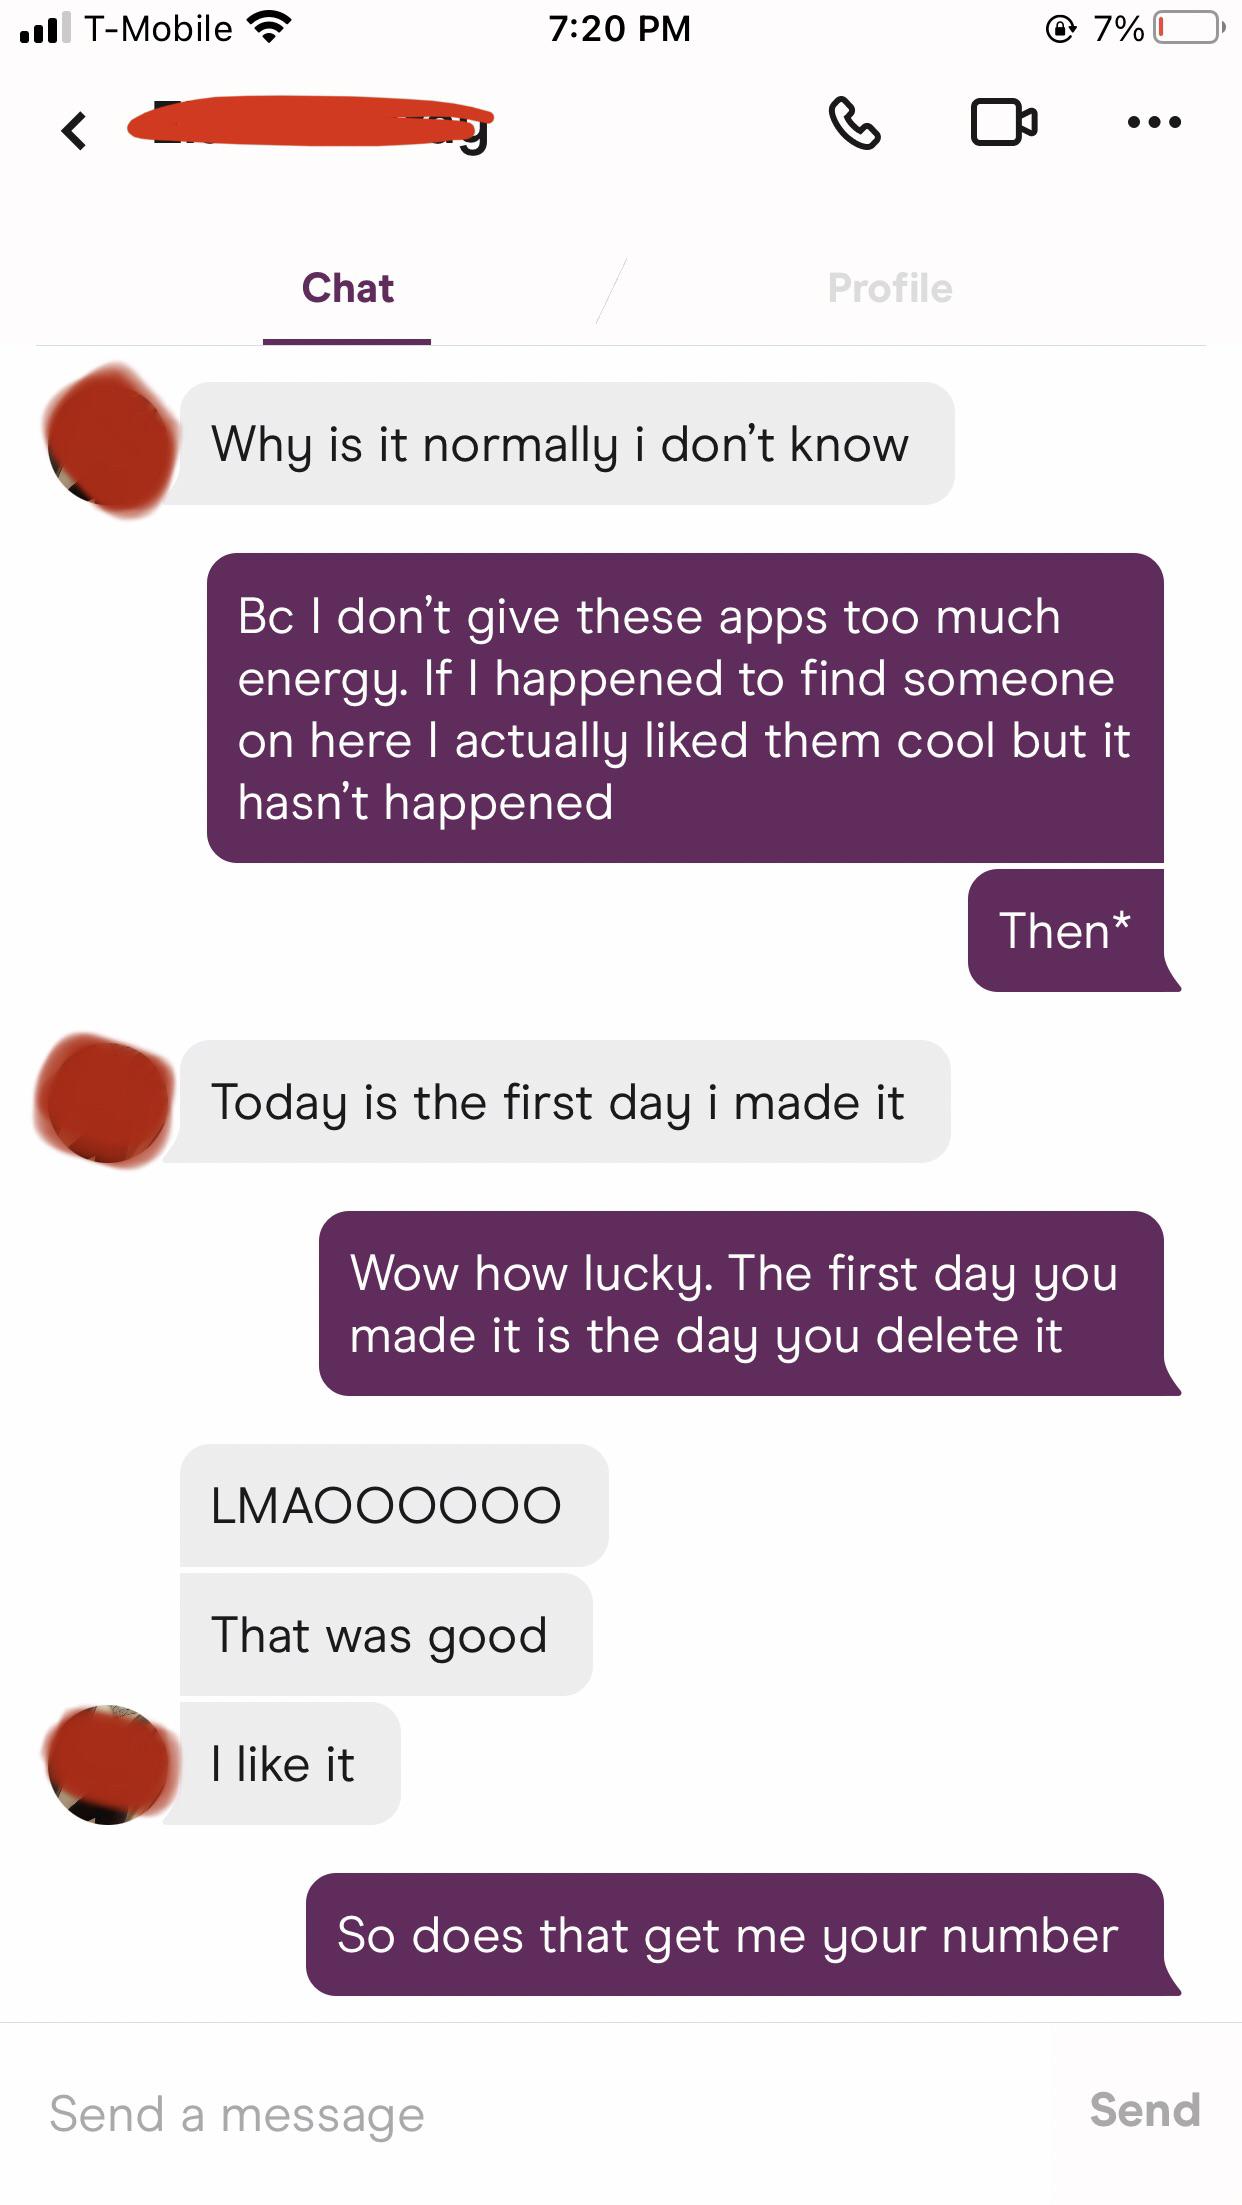The width and height of the screenshot is (1242, 2205).
Task: Start a voice call with phone icon
Action: tap(855, 123)
